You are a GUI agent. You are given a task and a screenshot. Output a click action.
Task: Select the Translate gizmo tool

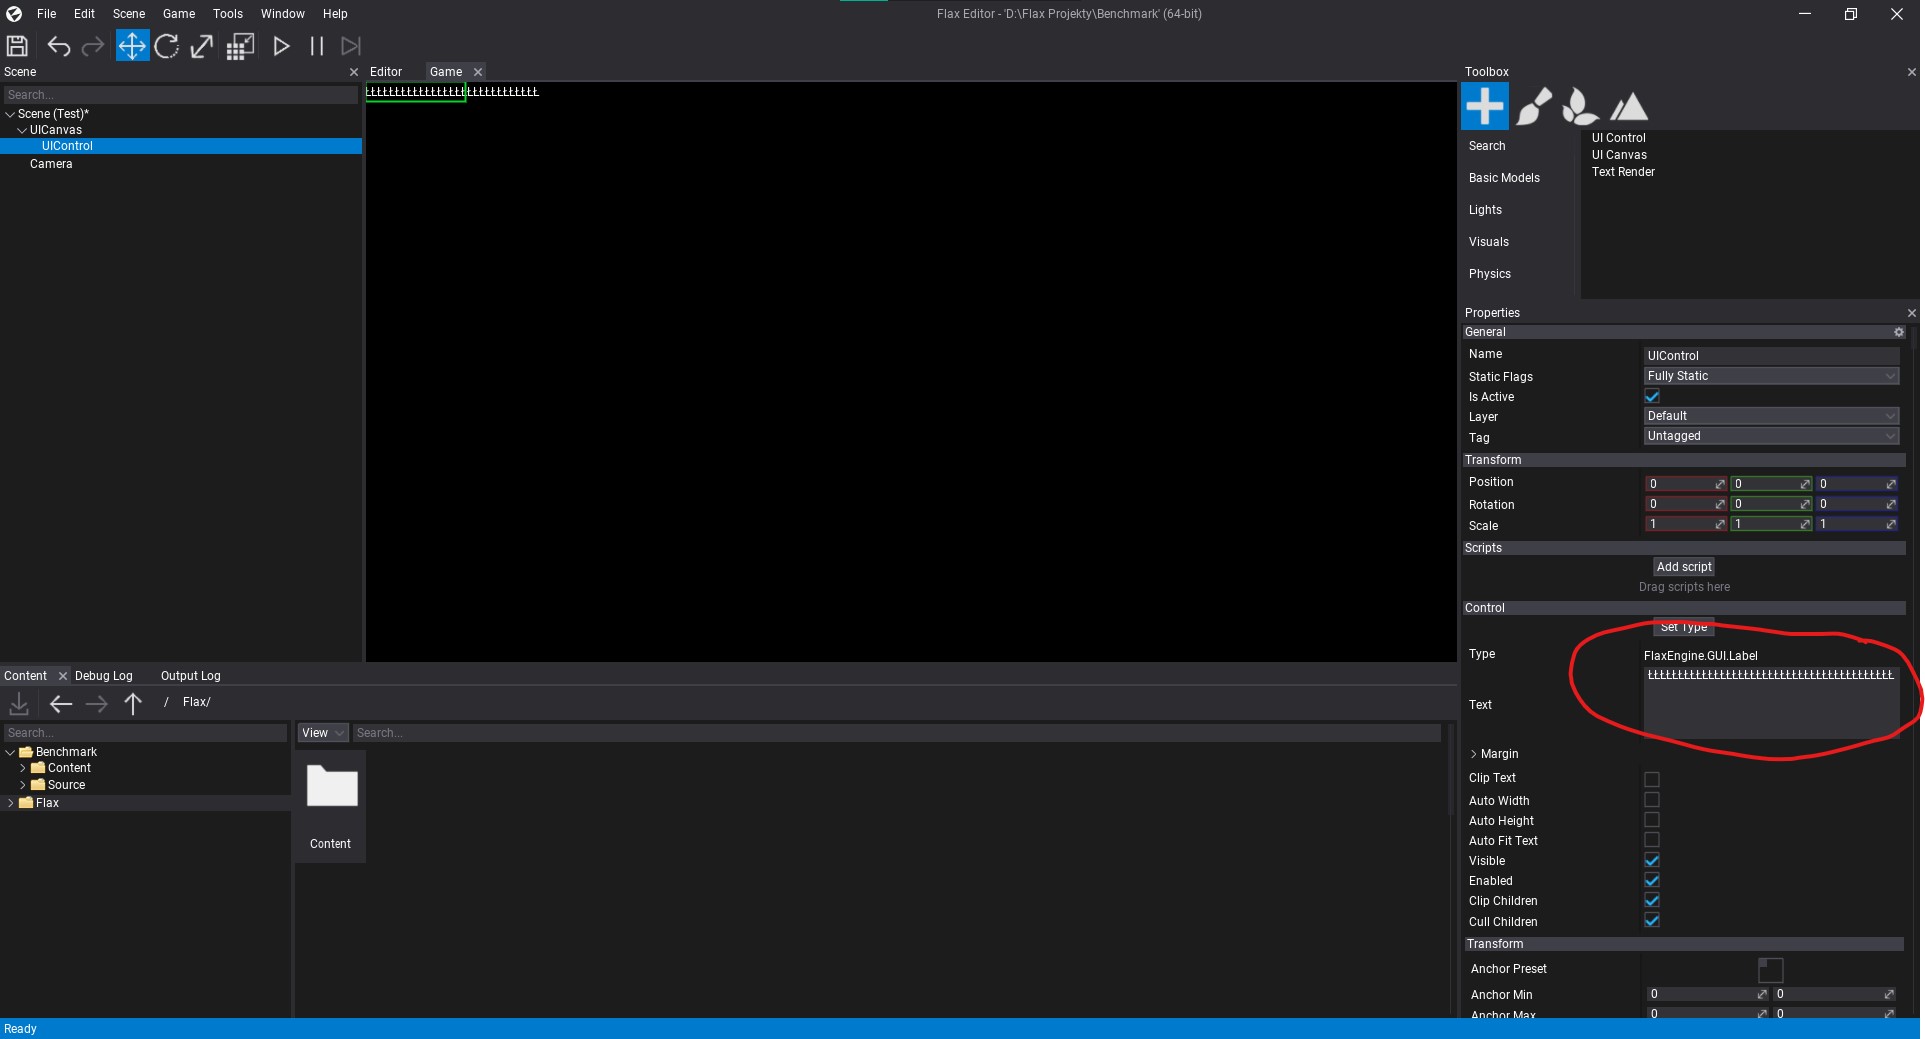click(x=131, y=46)
